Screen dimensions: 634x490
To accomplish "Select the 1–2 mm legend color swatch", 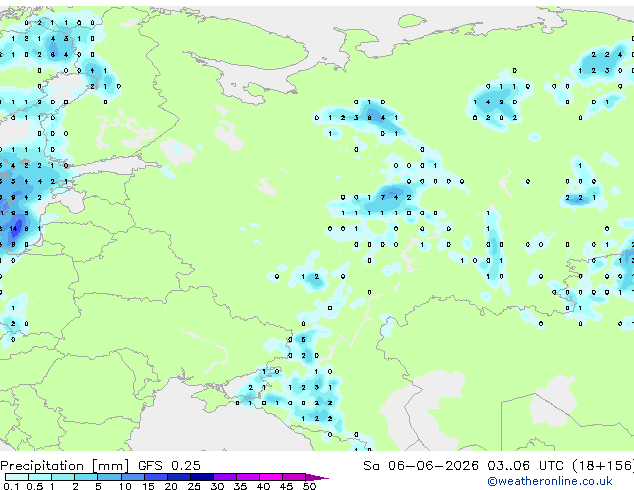I will coord(63,477).
